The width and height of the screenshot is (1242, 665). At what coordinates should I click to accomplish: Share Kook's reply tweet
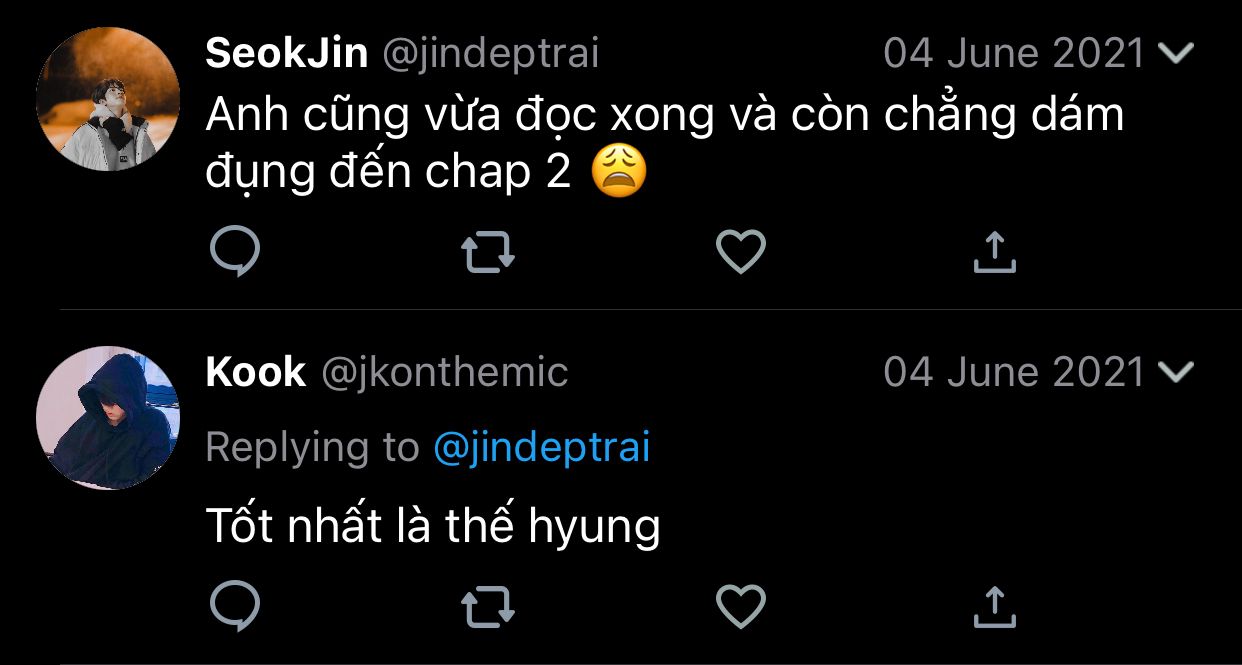pyautogui.click(x=994, y=605)
